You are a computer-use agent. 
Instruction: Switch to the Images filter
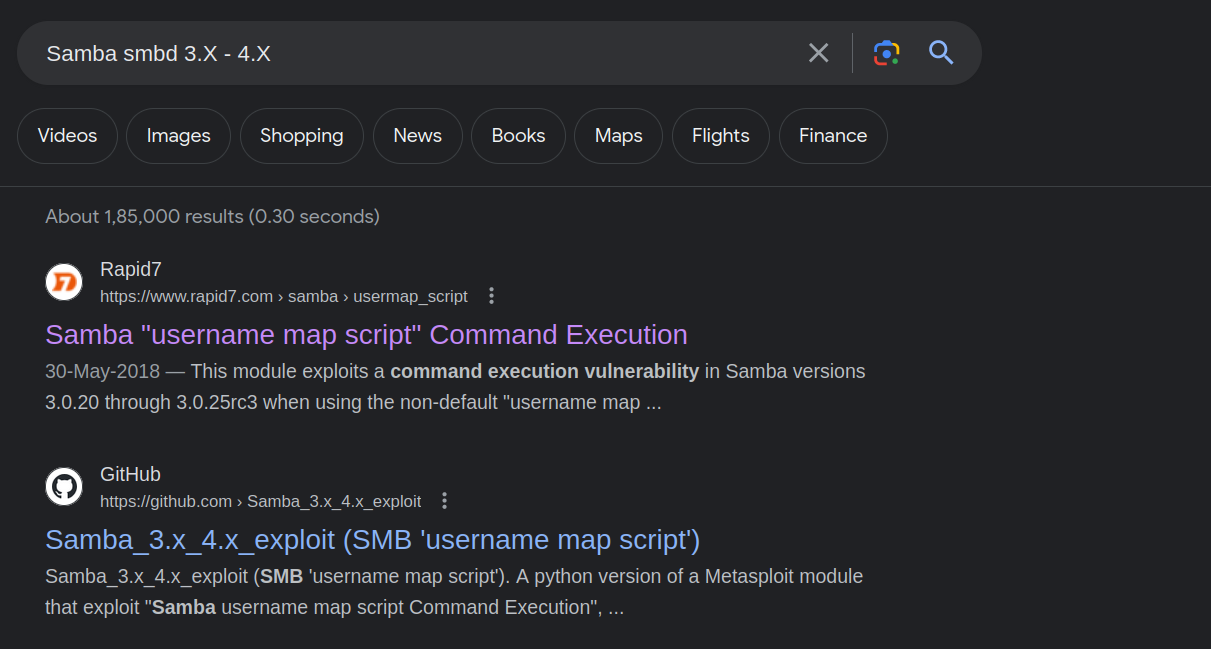pyautogui.click(x=178, y=136)
